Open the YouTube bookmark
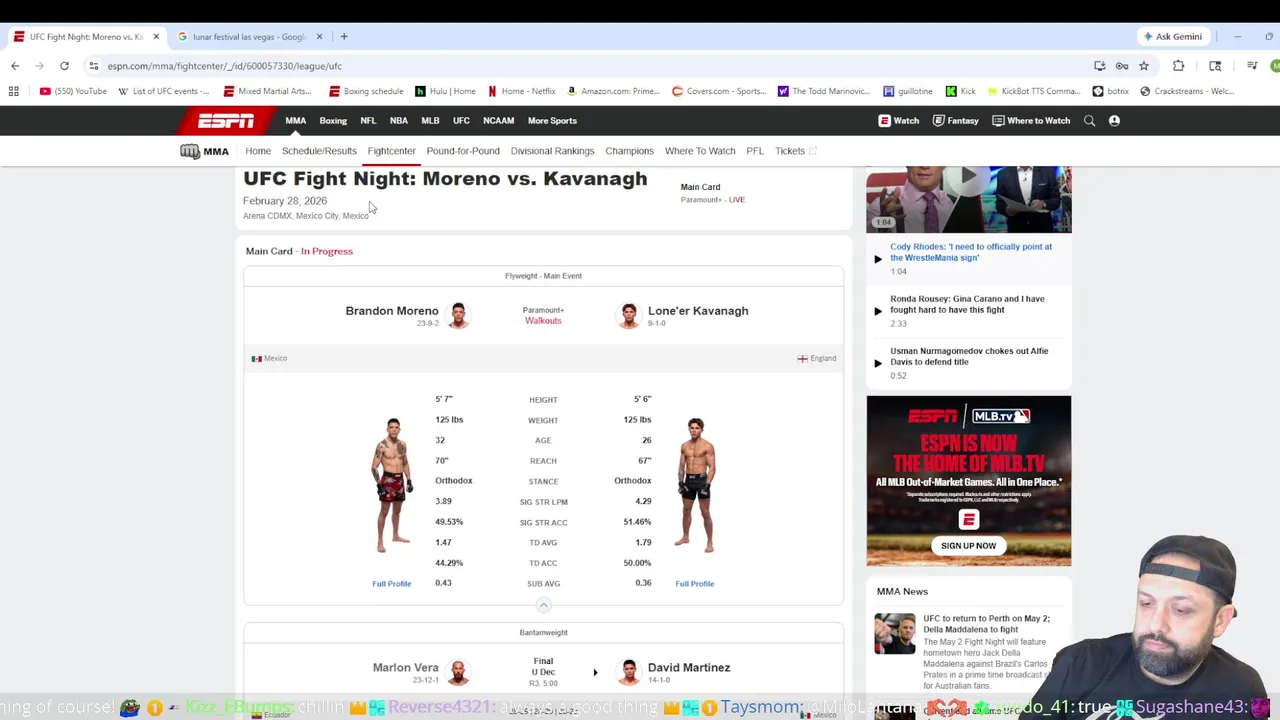Screen dimensions: 1280x720 pyautogui.click(x=73, y=91)
